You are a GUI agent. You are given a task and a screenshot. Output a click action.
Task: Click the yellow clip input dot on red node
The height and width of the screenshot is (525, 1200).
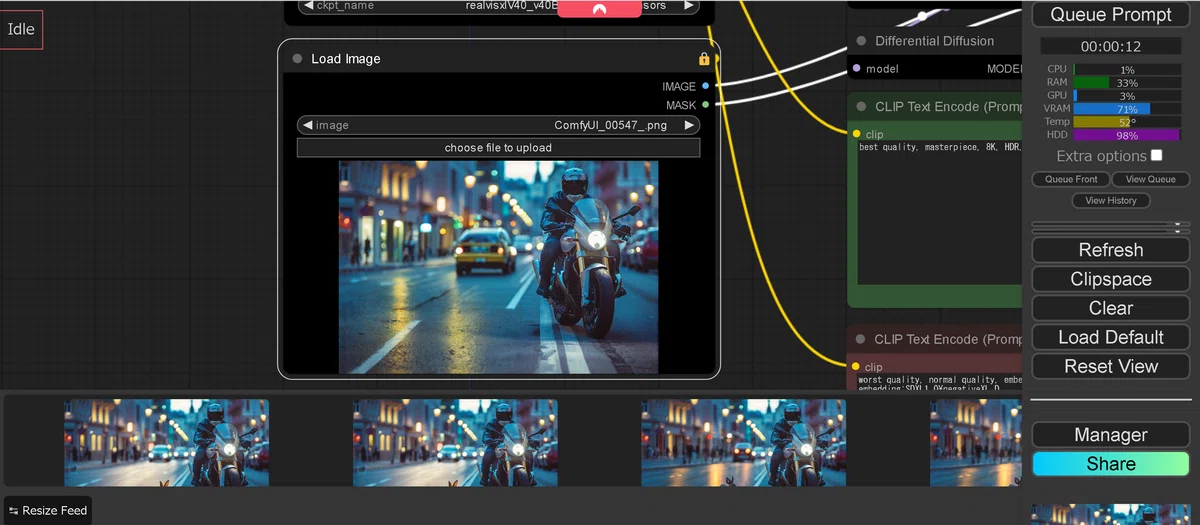856,366
